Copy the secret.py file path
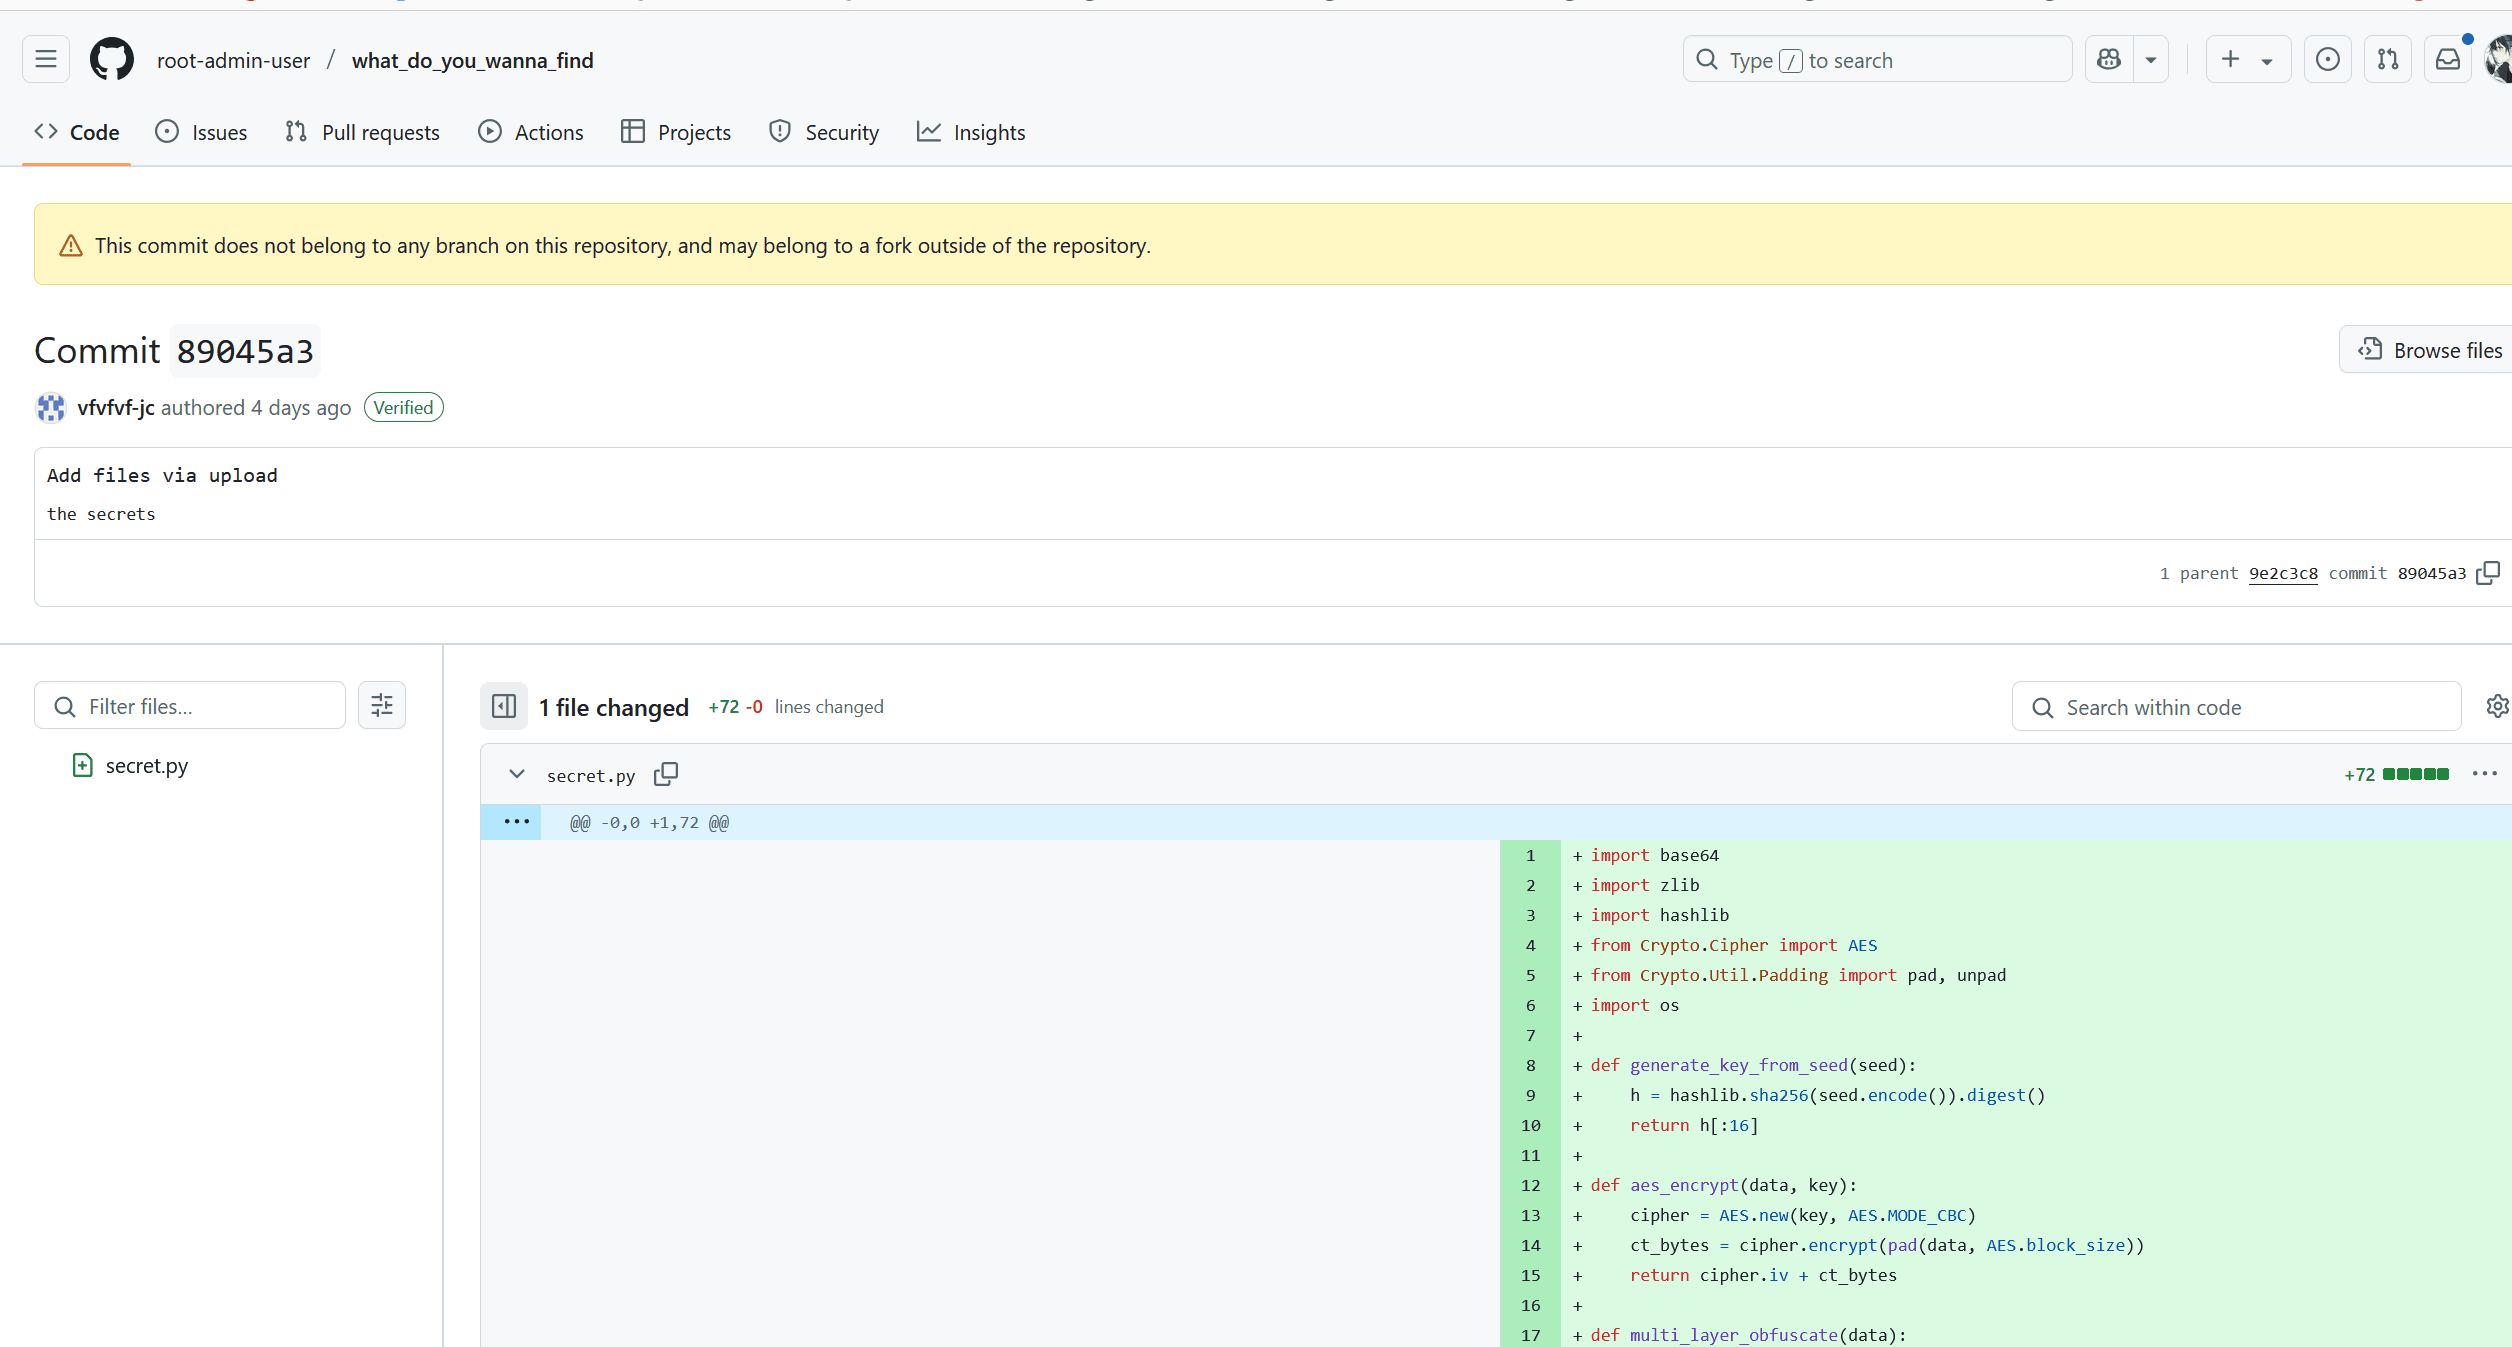Viewport: 2512px width, 1347px height. coord(666,775)
